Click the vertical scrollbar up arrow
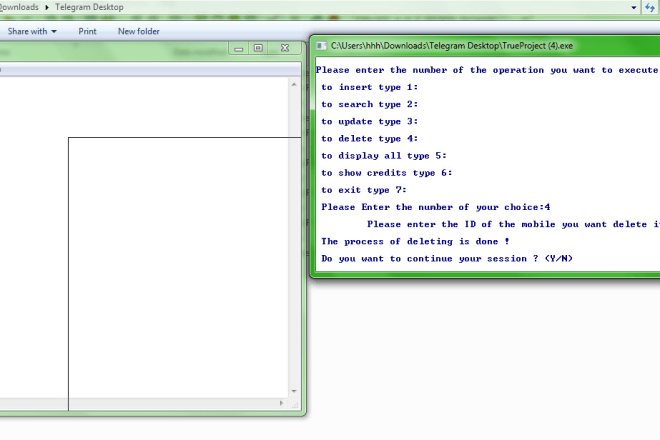 [x=294, y=85]
